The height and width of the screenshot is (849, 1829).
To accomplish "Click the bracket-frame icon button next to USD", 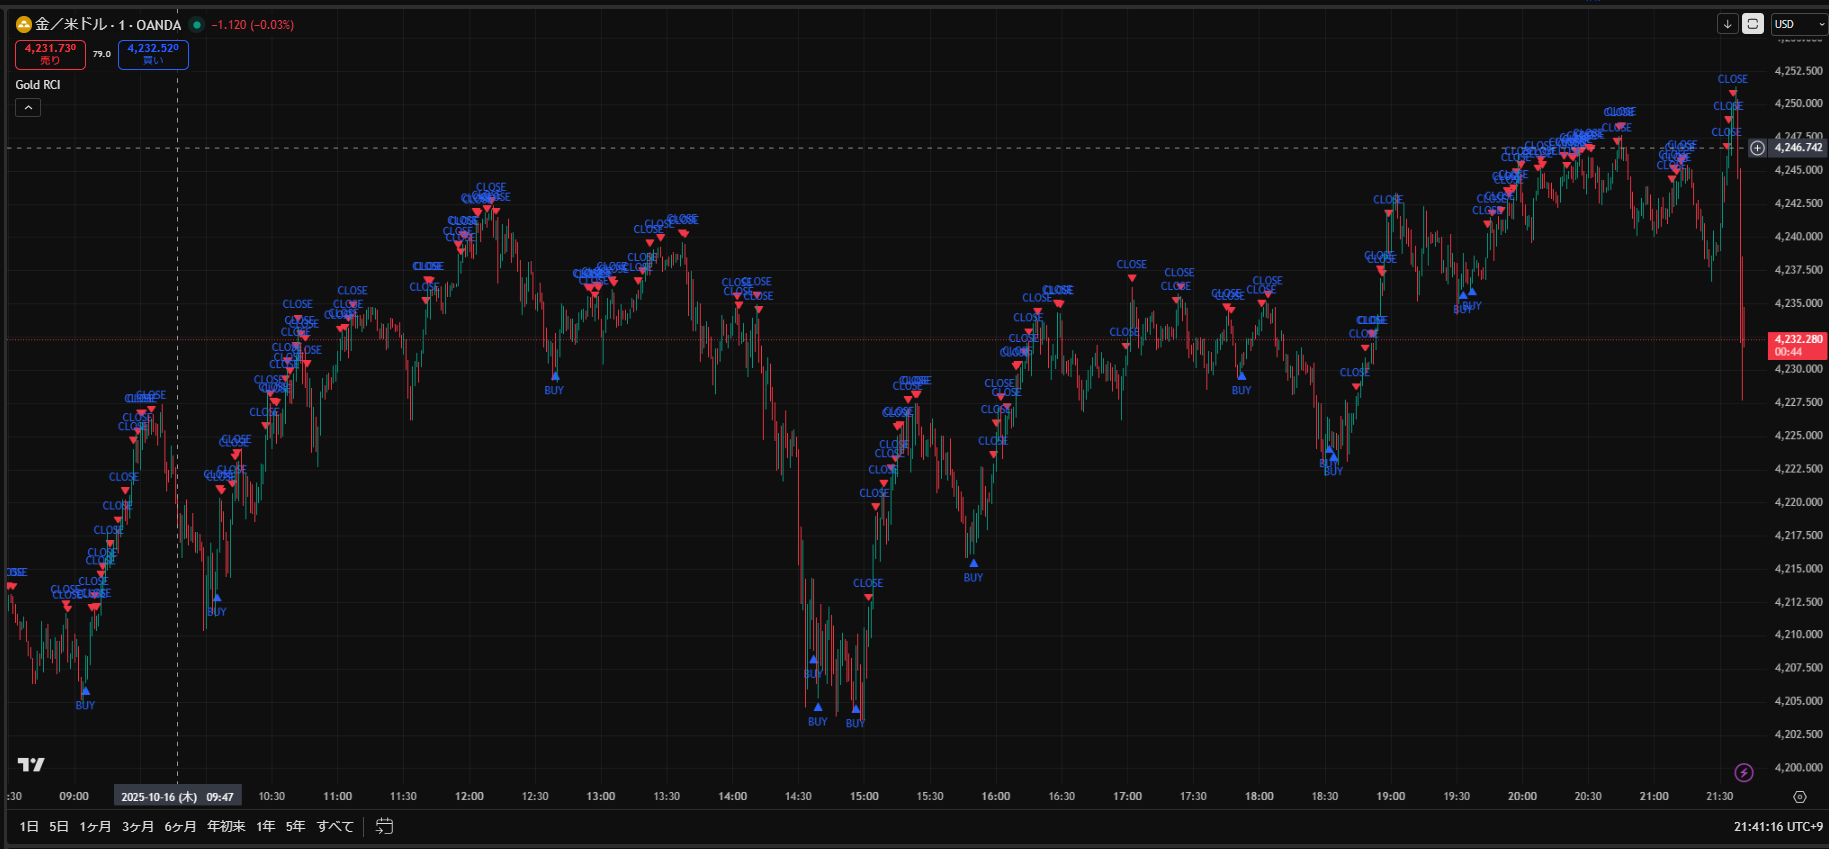I will 1753,24.
